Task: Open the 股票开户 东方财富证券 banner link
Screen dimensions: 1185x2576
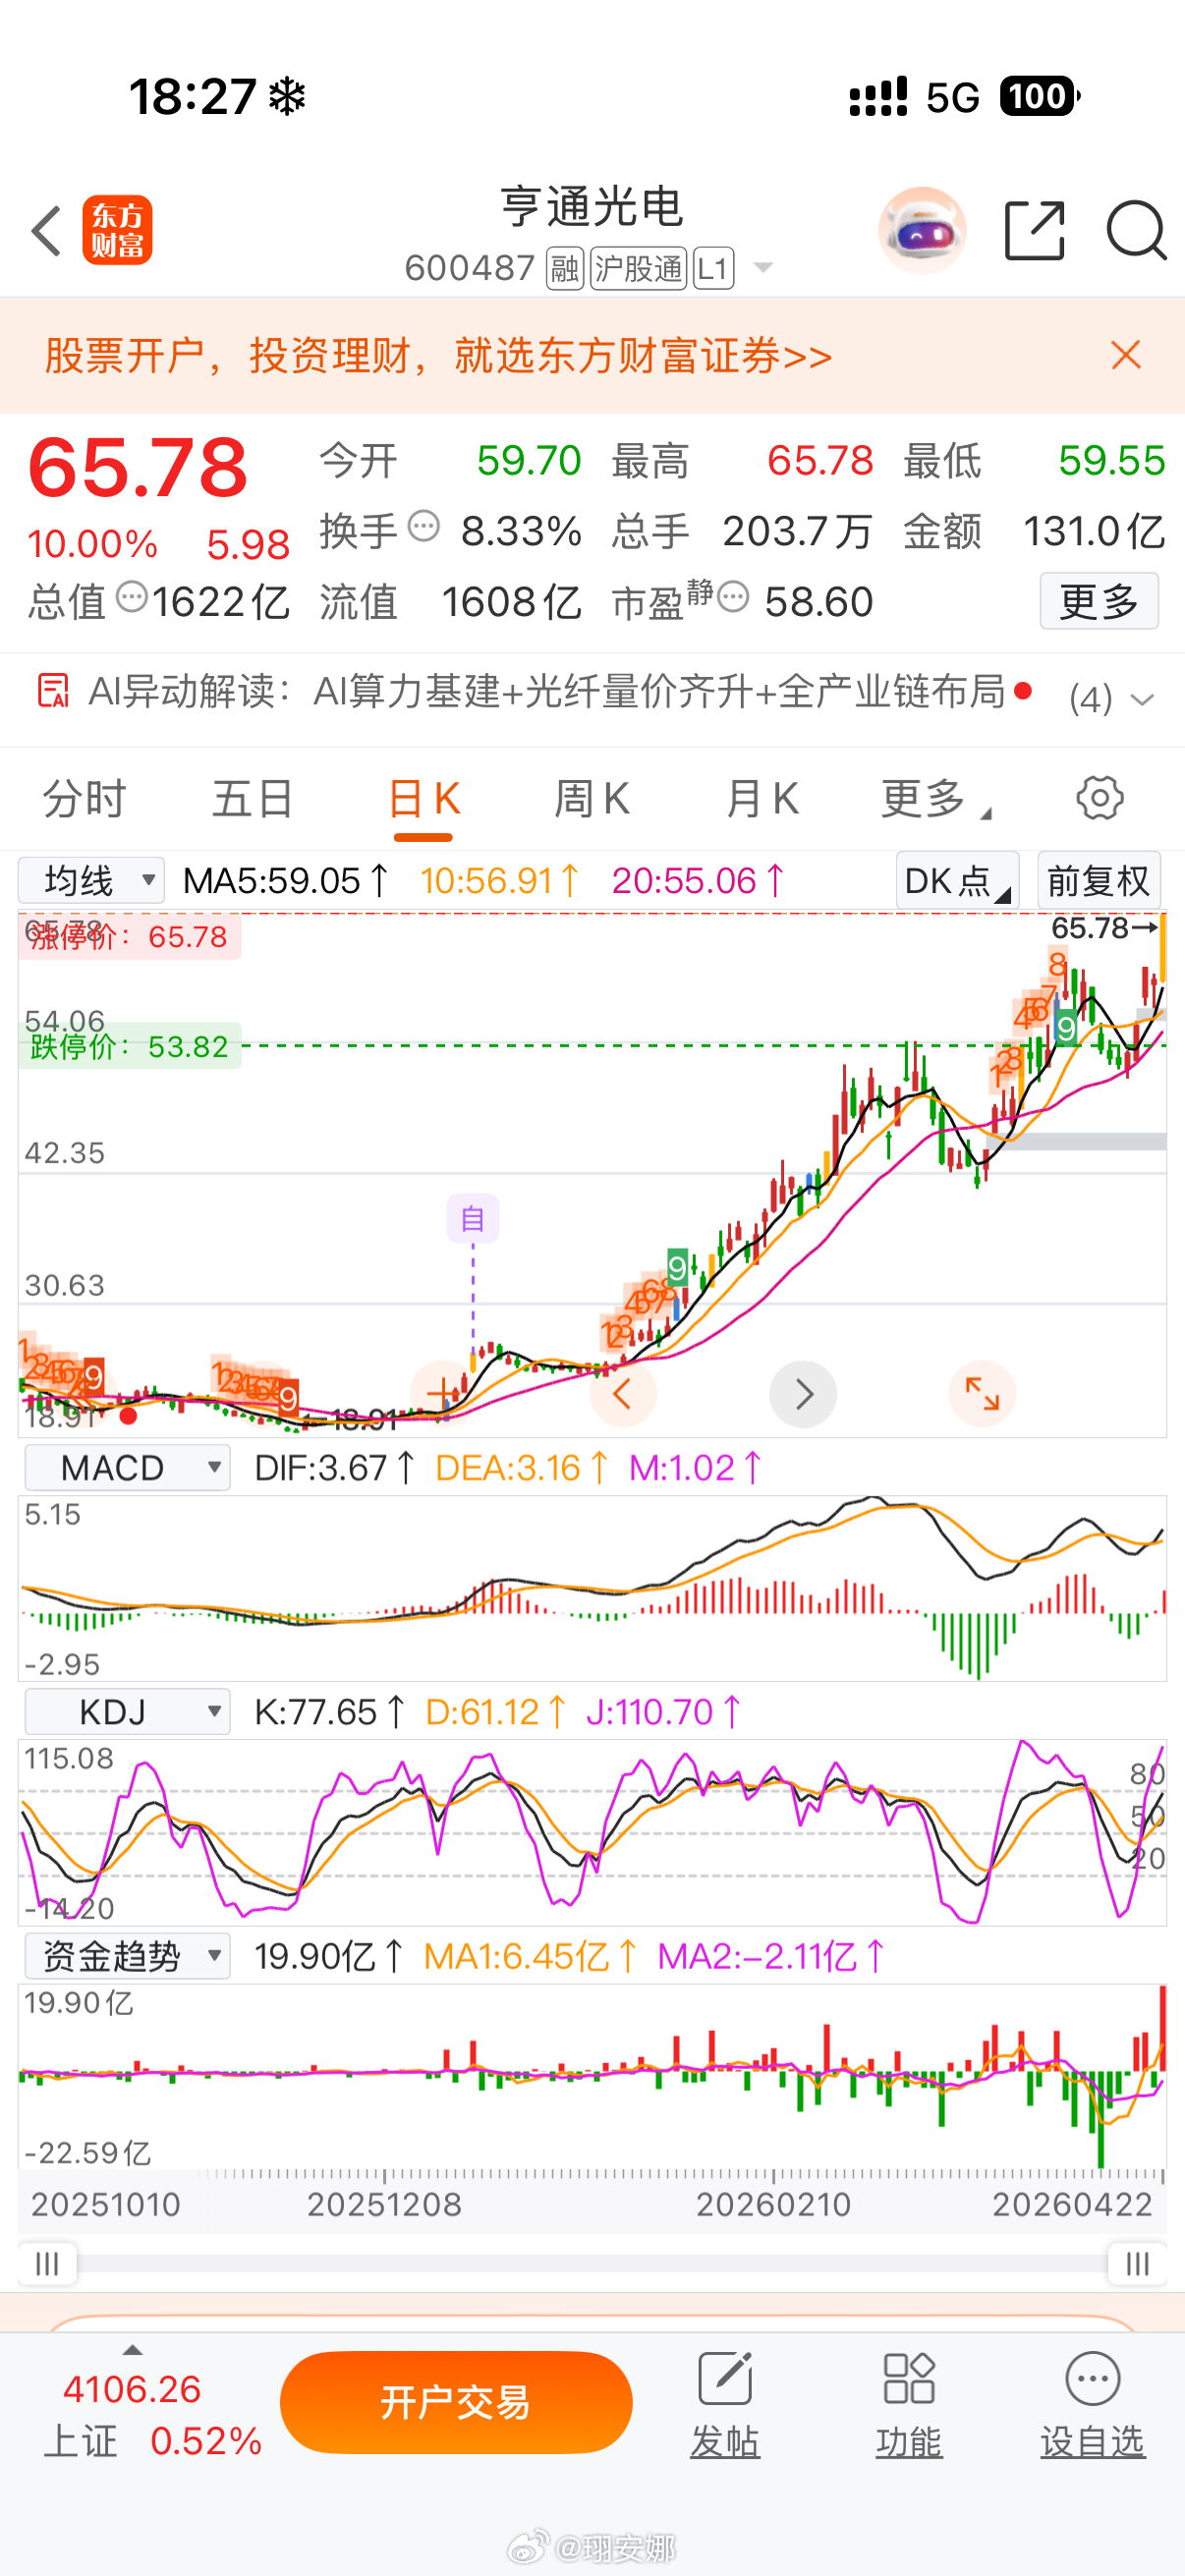Action: [438, 356]
